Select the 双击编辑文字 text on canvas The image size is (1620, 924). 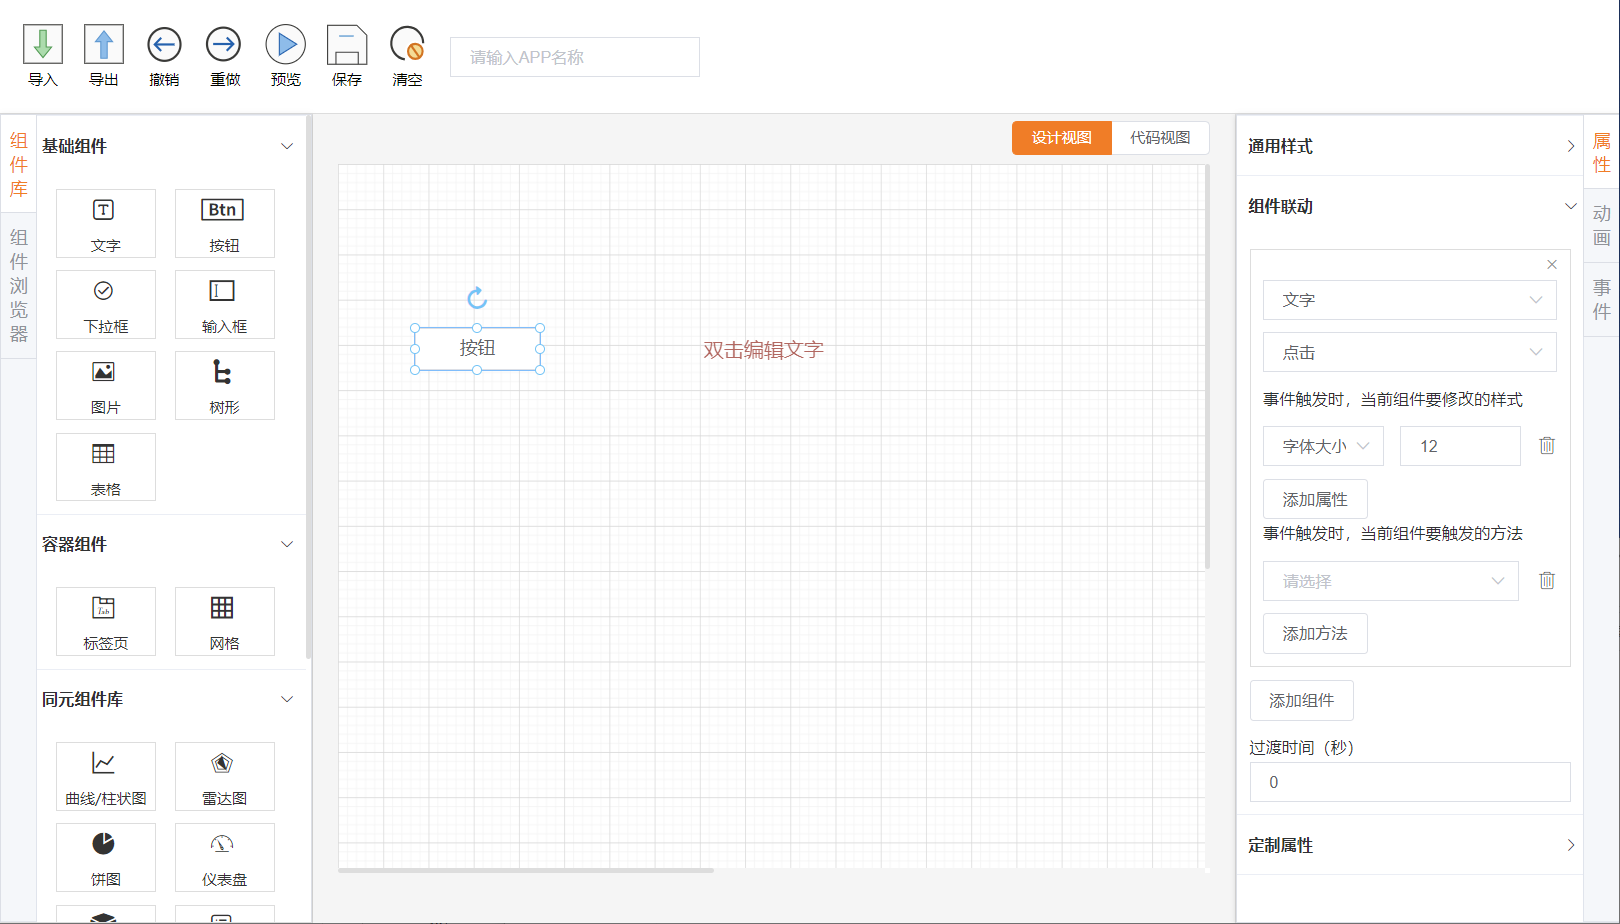click(763, 350)
